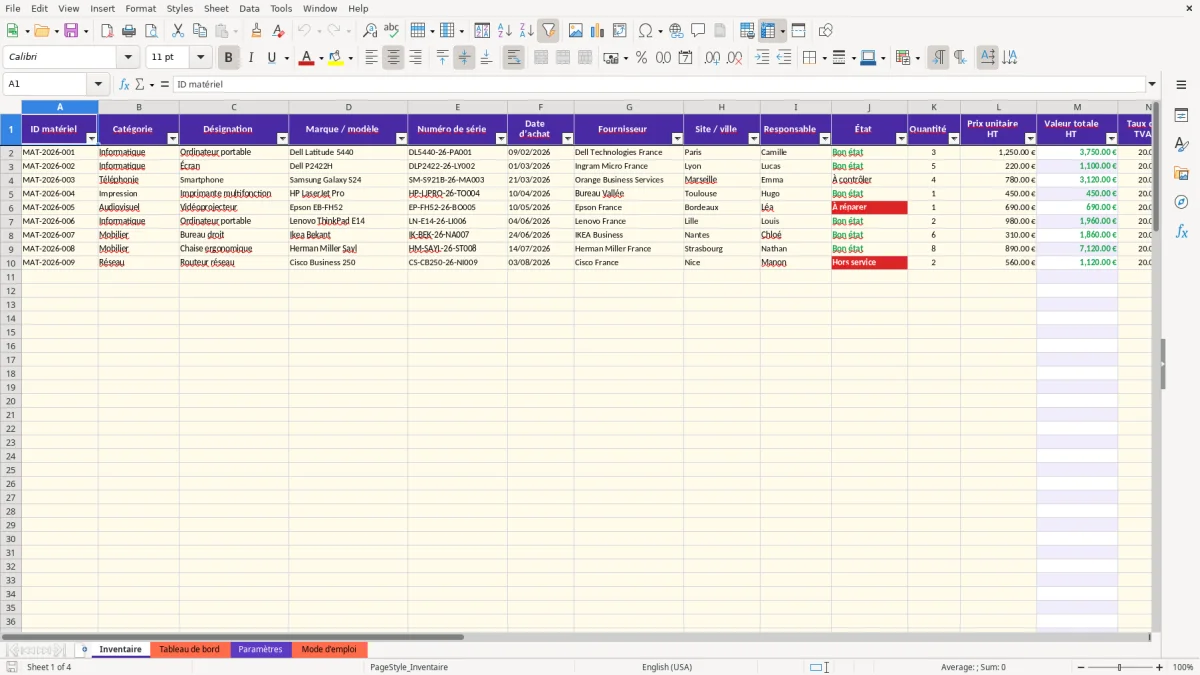The width and height of the screenshot is (1200, 675).
Task: Open the Borders dropdown arrow
Action: (826, 58)
